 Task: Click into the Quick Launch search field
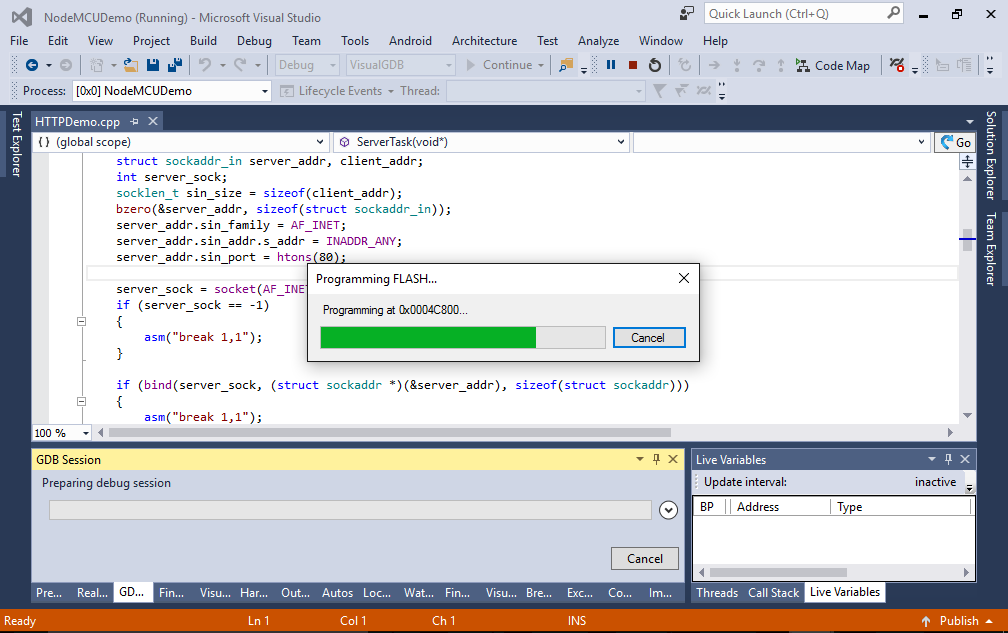796,13
